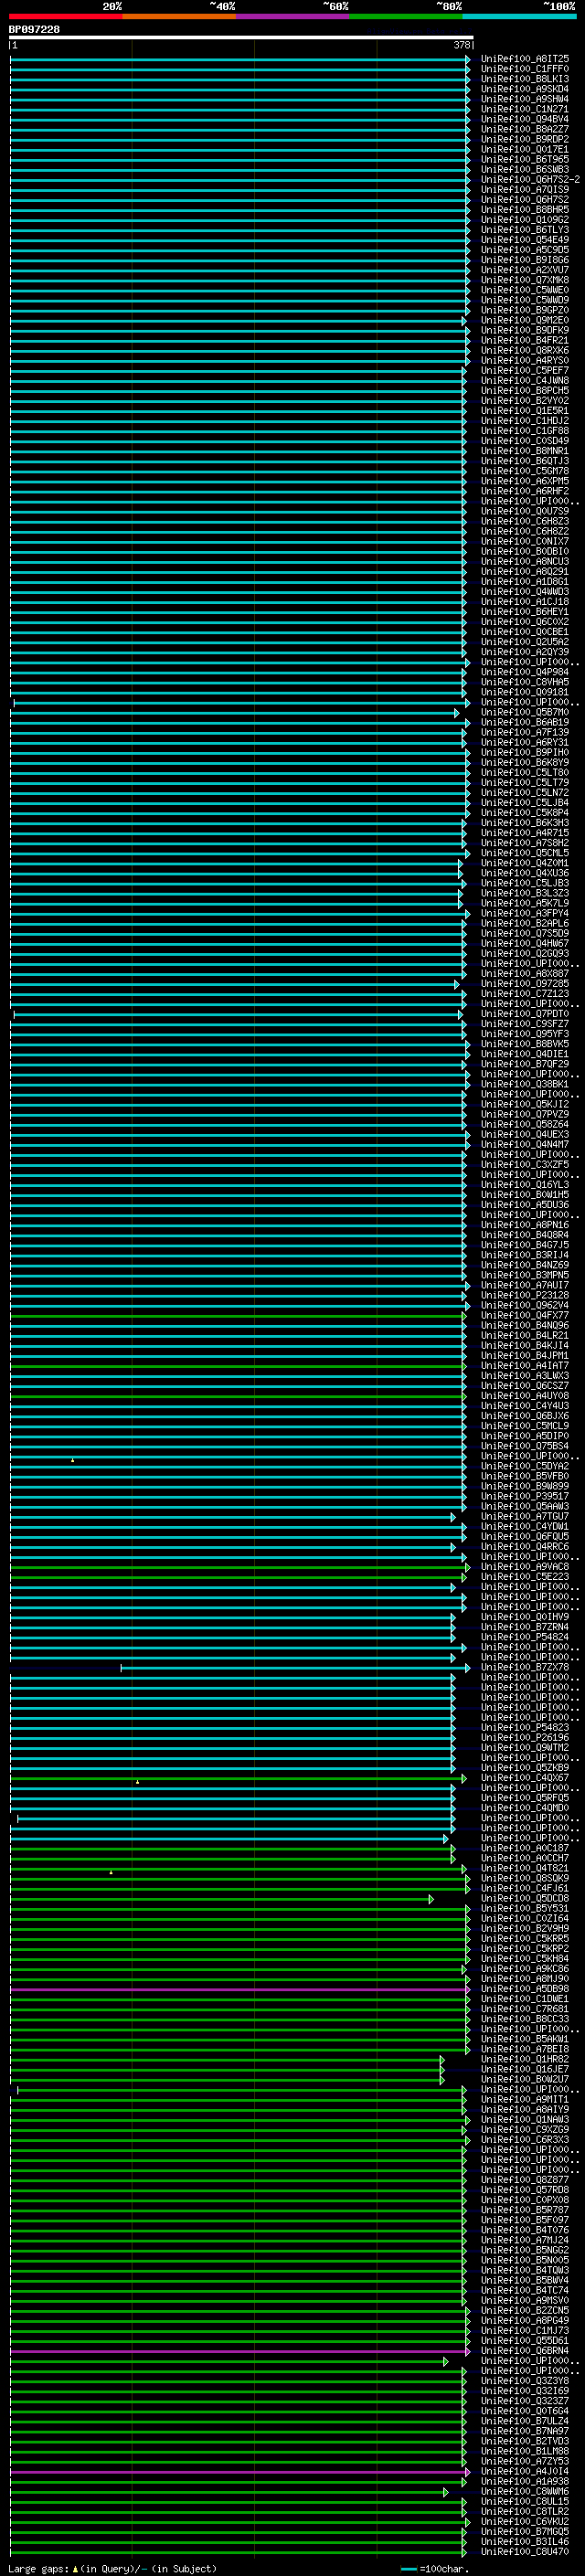The height and width of the screenshot is (2576, 585).
Task: Select hit label UniRef100_A6RHF2
Action: [525, 491]
